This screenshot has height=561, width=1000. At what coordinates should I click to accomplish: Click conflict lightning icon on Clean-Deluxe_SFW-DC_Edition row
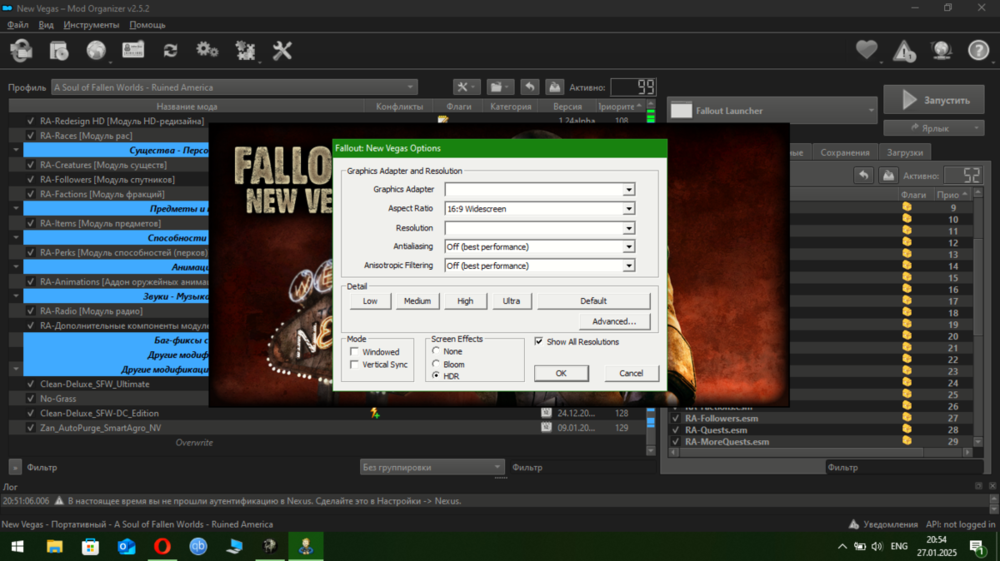[375, 413]
